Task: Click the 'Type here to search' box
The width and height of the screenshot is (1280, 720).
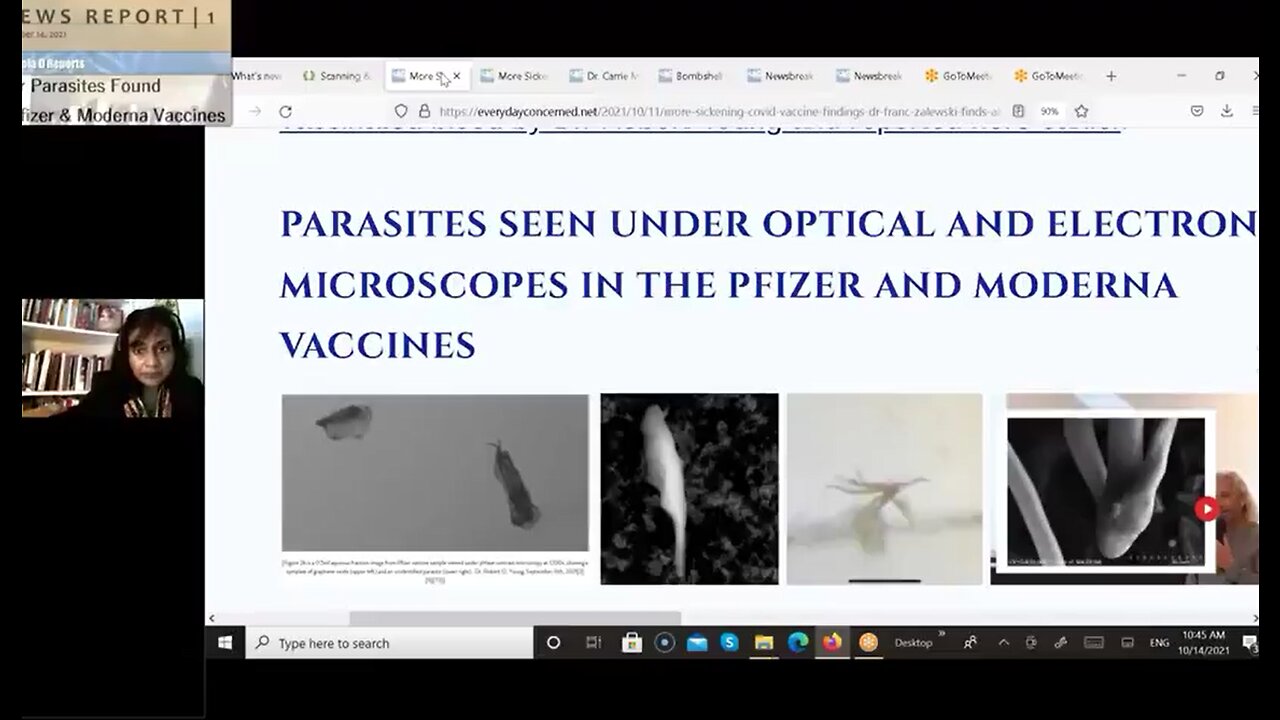Action: pos(389,643)
